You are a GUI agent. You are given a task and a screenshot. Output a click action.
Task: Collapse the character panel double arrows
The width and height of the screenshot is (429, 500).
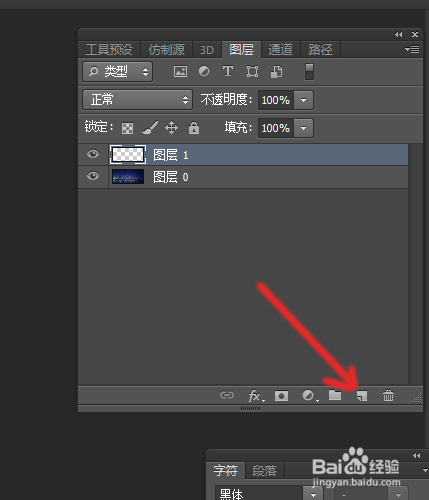pyautogui.click(x=416, y=455)
